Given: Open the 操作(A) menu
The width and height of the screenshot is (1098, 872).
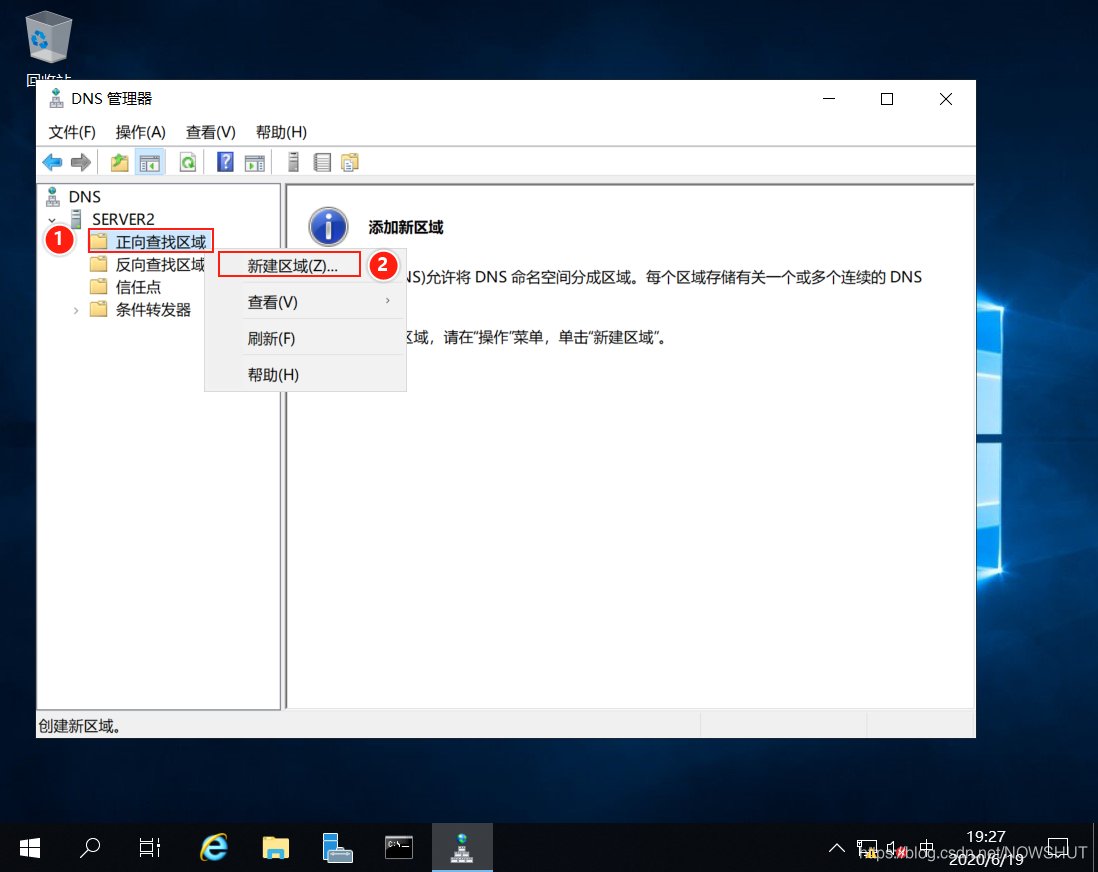Looking at the screenshot, I should coord(140,132).
